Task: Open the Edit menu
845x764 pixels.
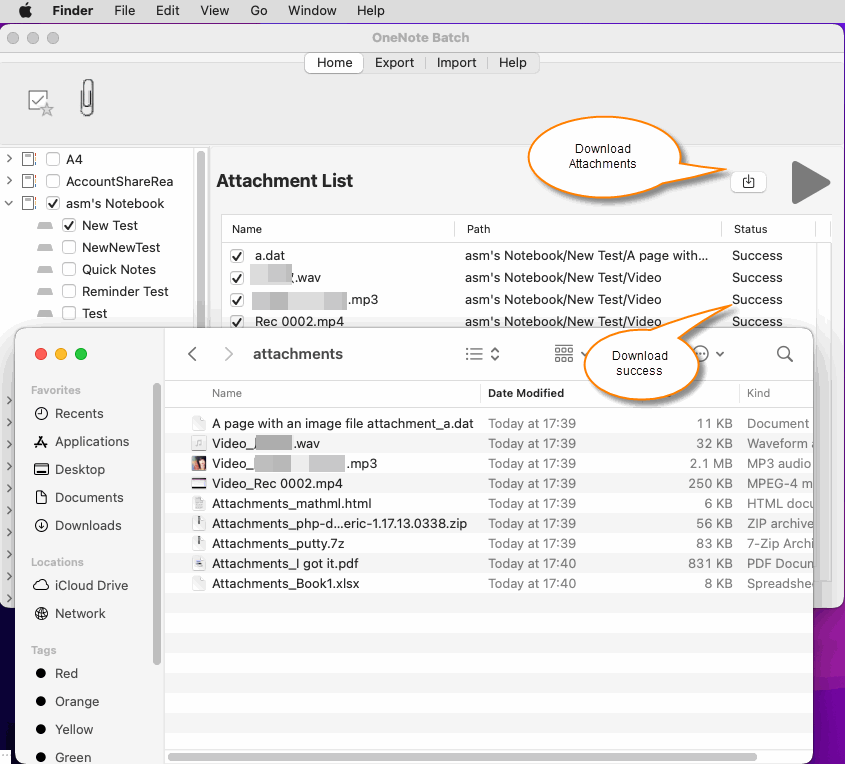Action: click(x=168, y=10)
